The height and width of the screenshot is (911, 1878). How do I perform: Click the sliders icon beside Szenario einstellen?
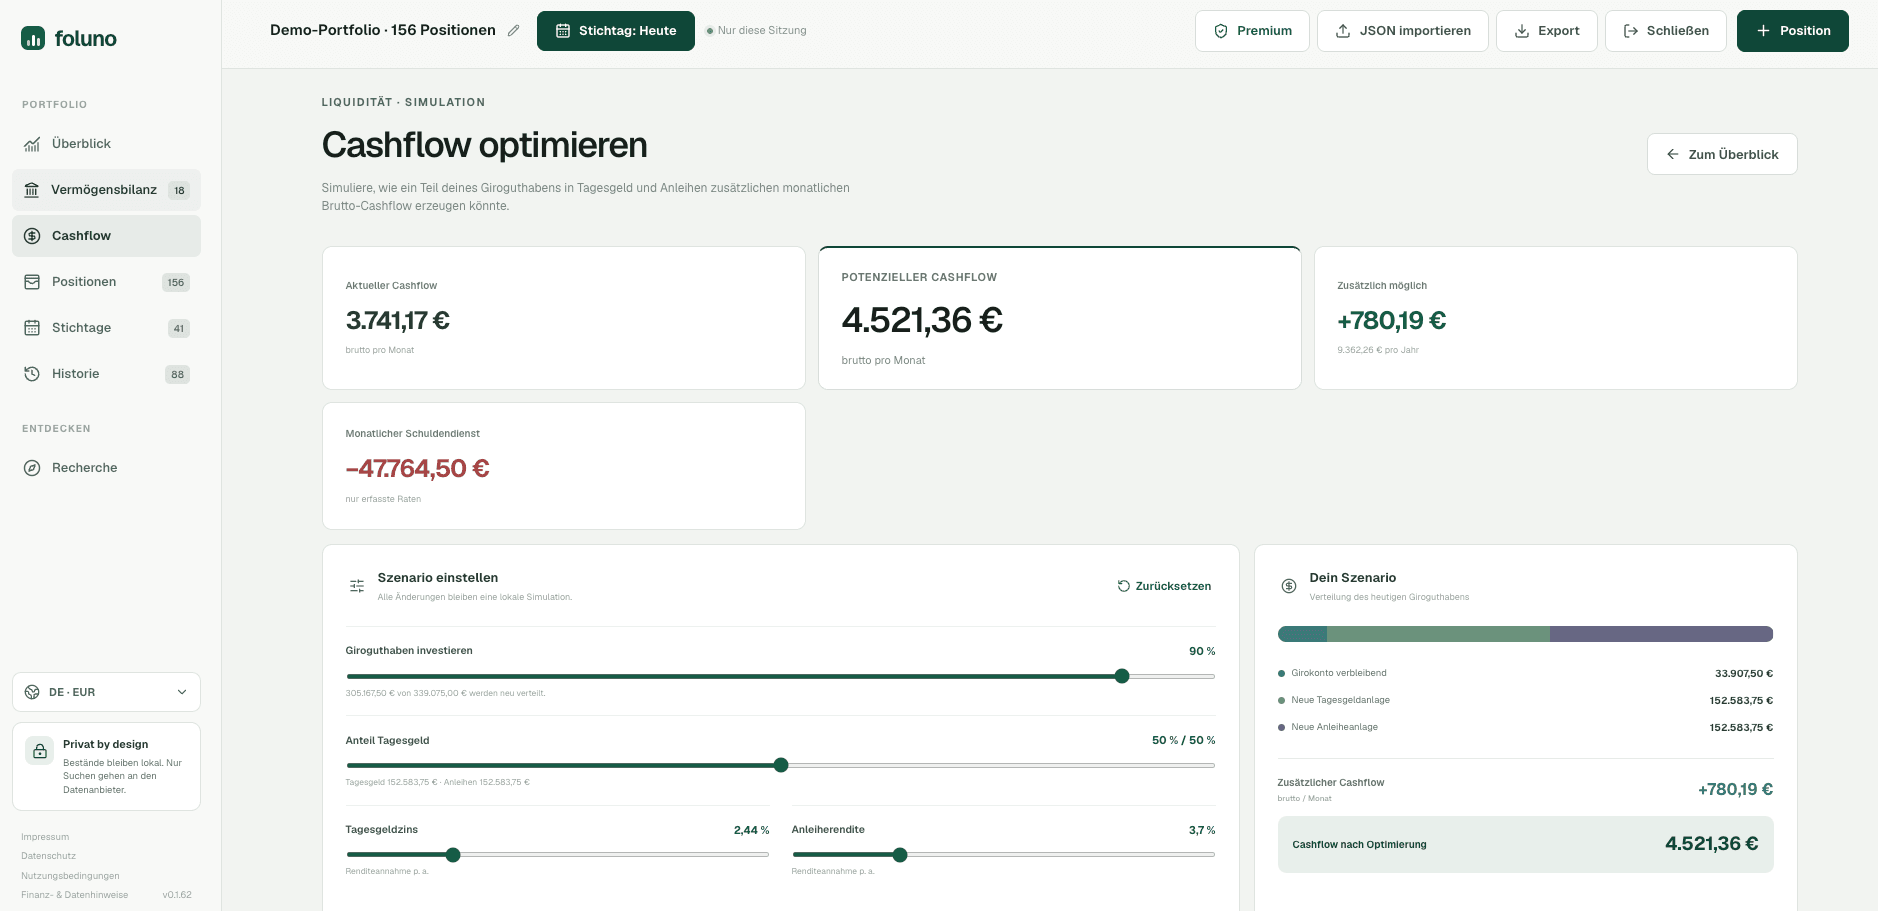(x=357, y=586)
